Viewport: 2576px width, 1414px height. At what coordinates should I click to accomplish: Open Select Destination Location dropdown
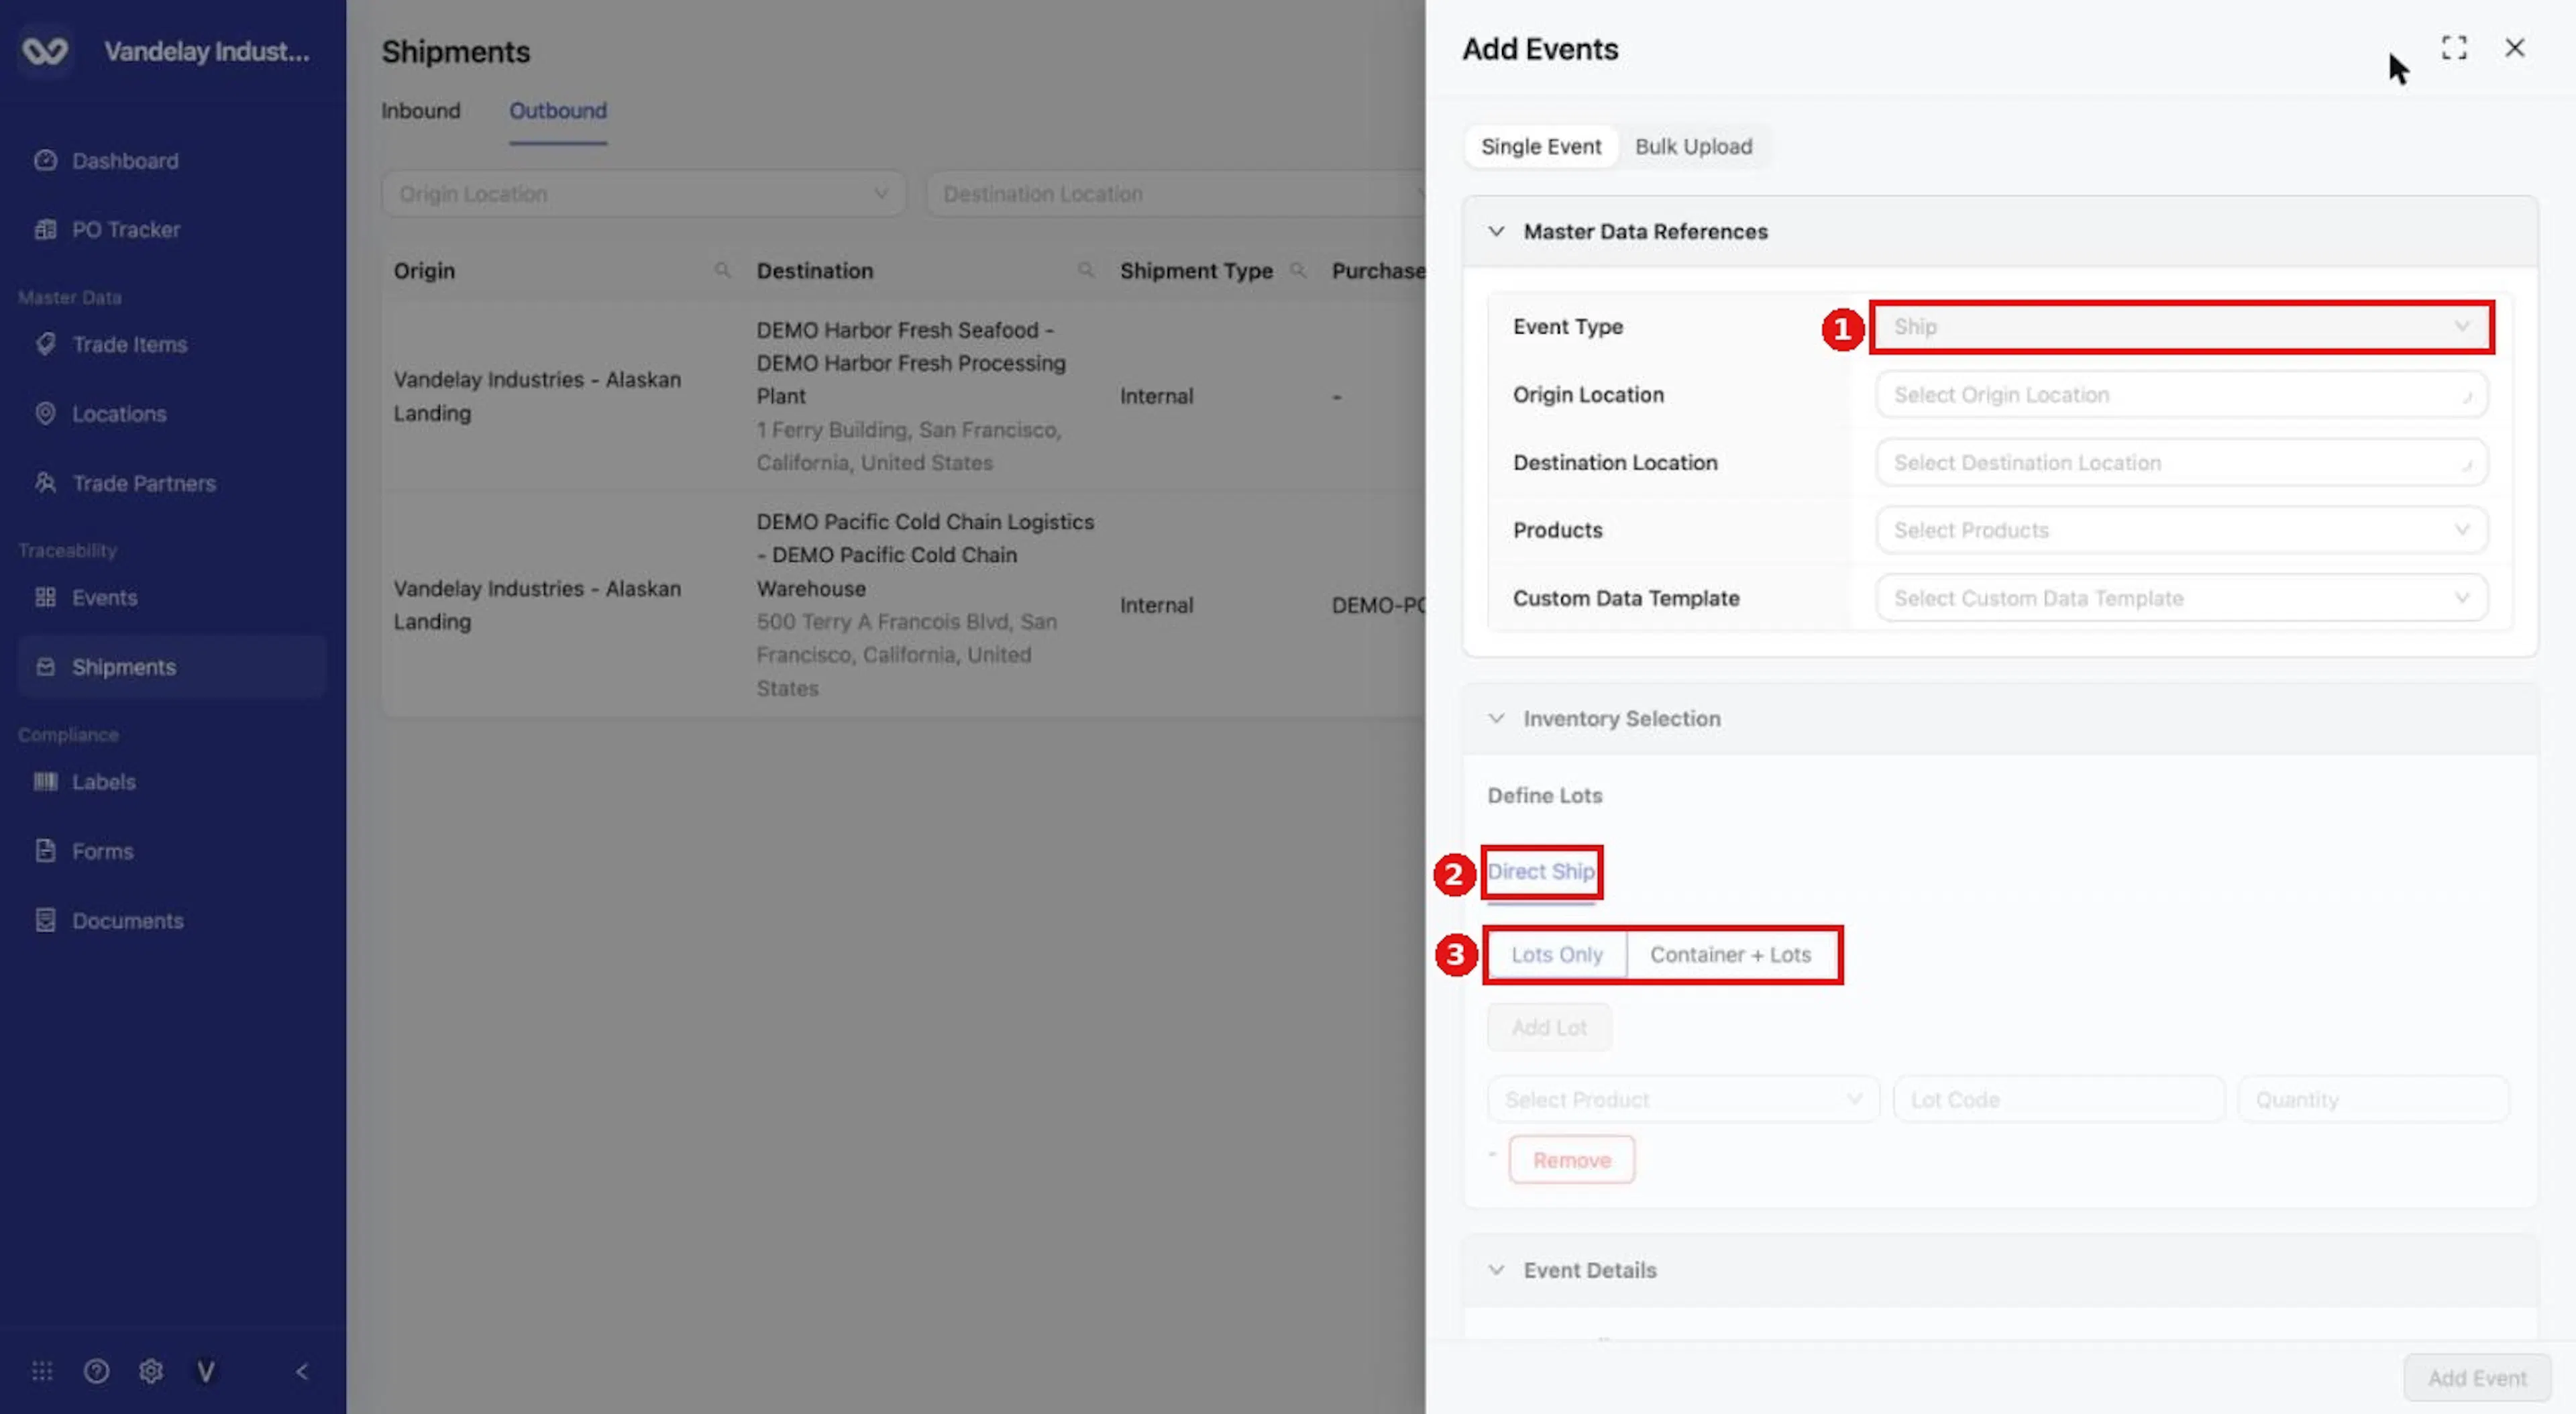(x=2182, y=462)
